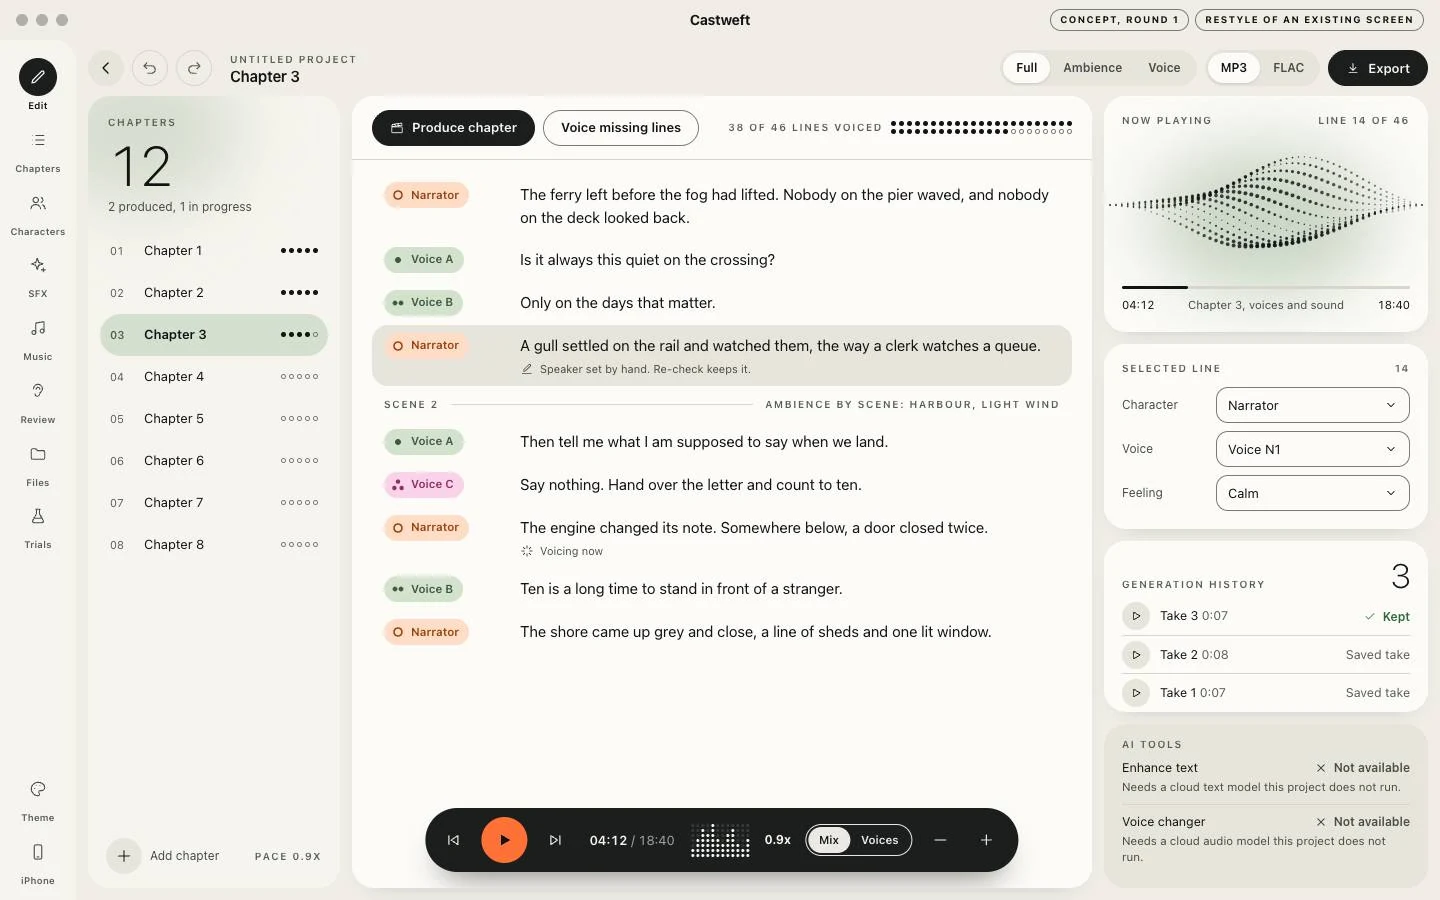The image size is (1440, 900).
Task: Toggle player output to Voices
Action: [880, 840]
